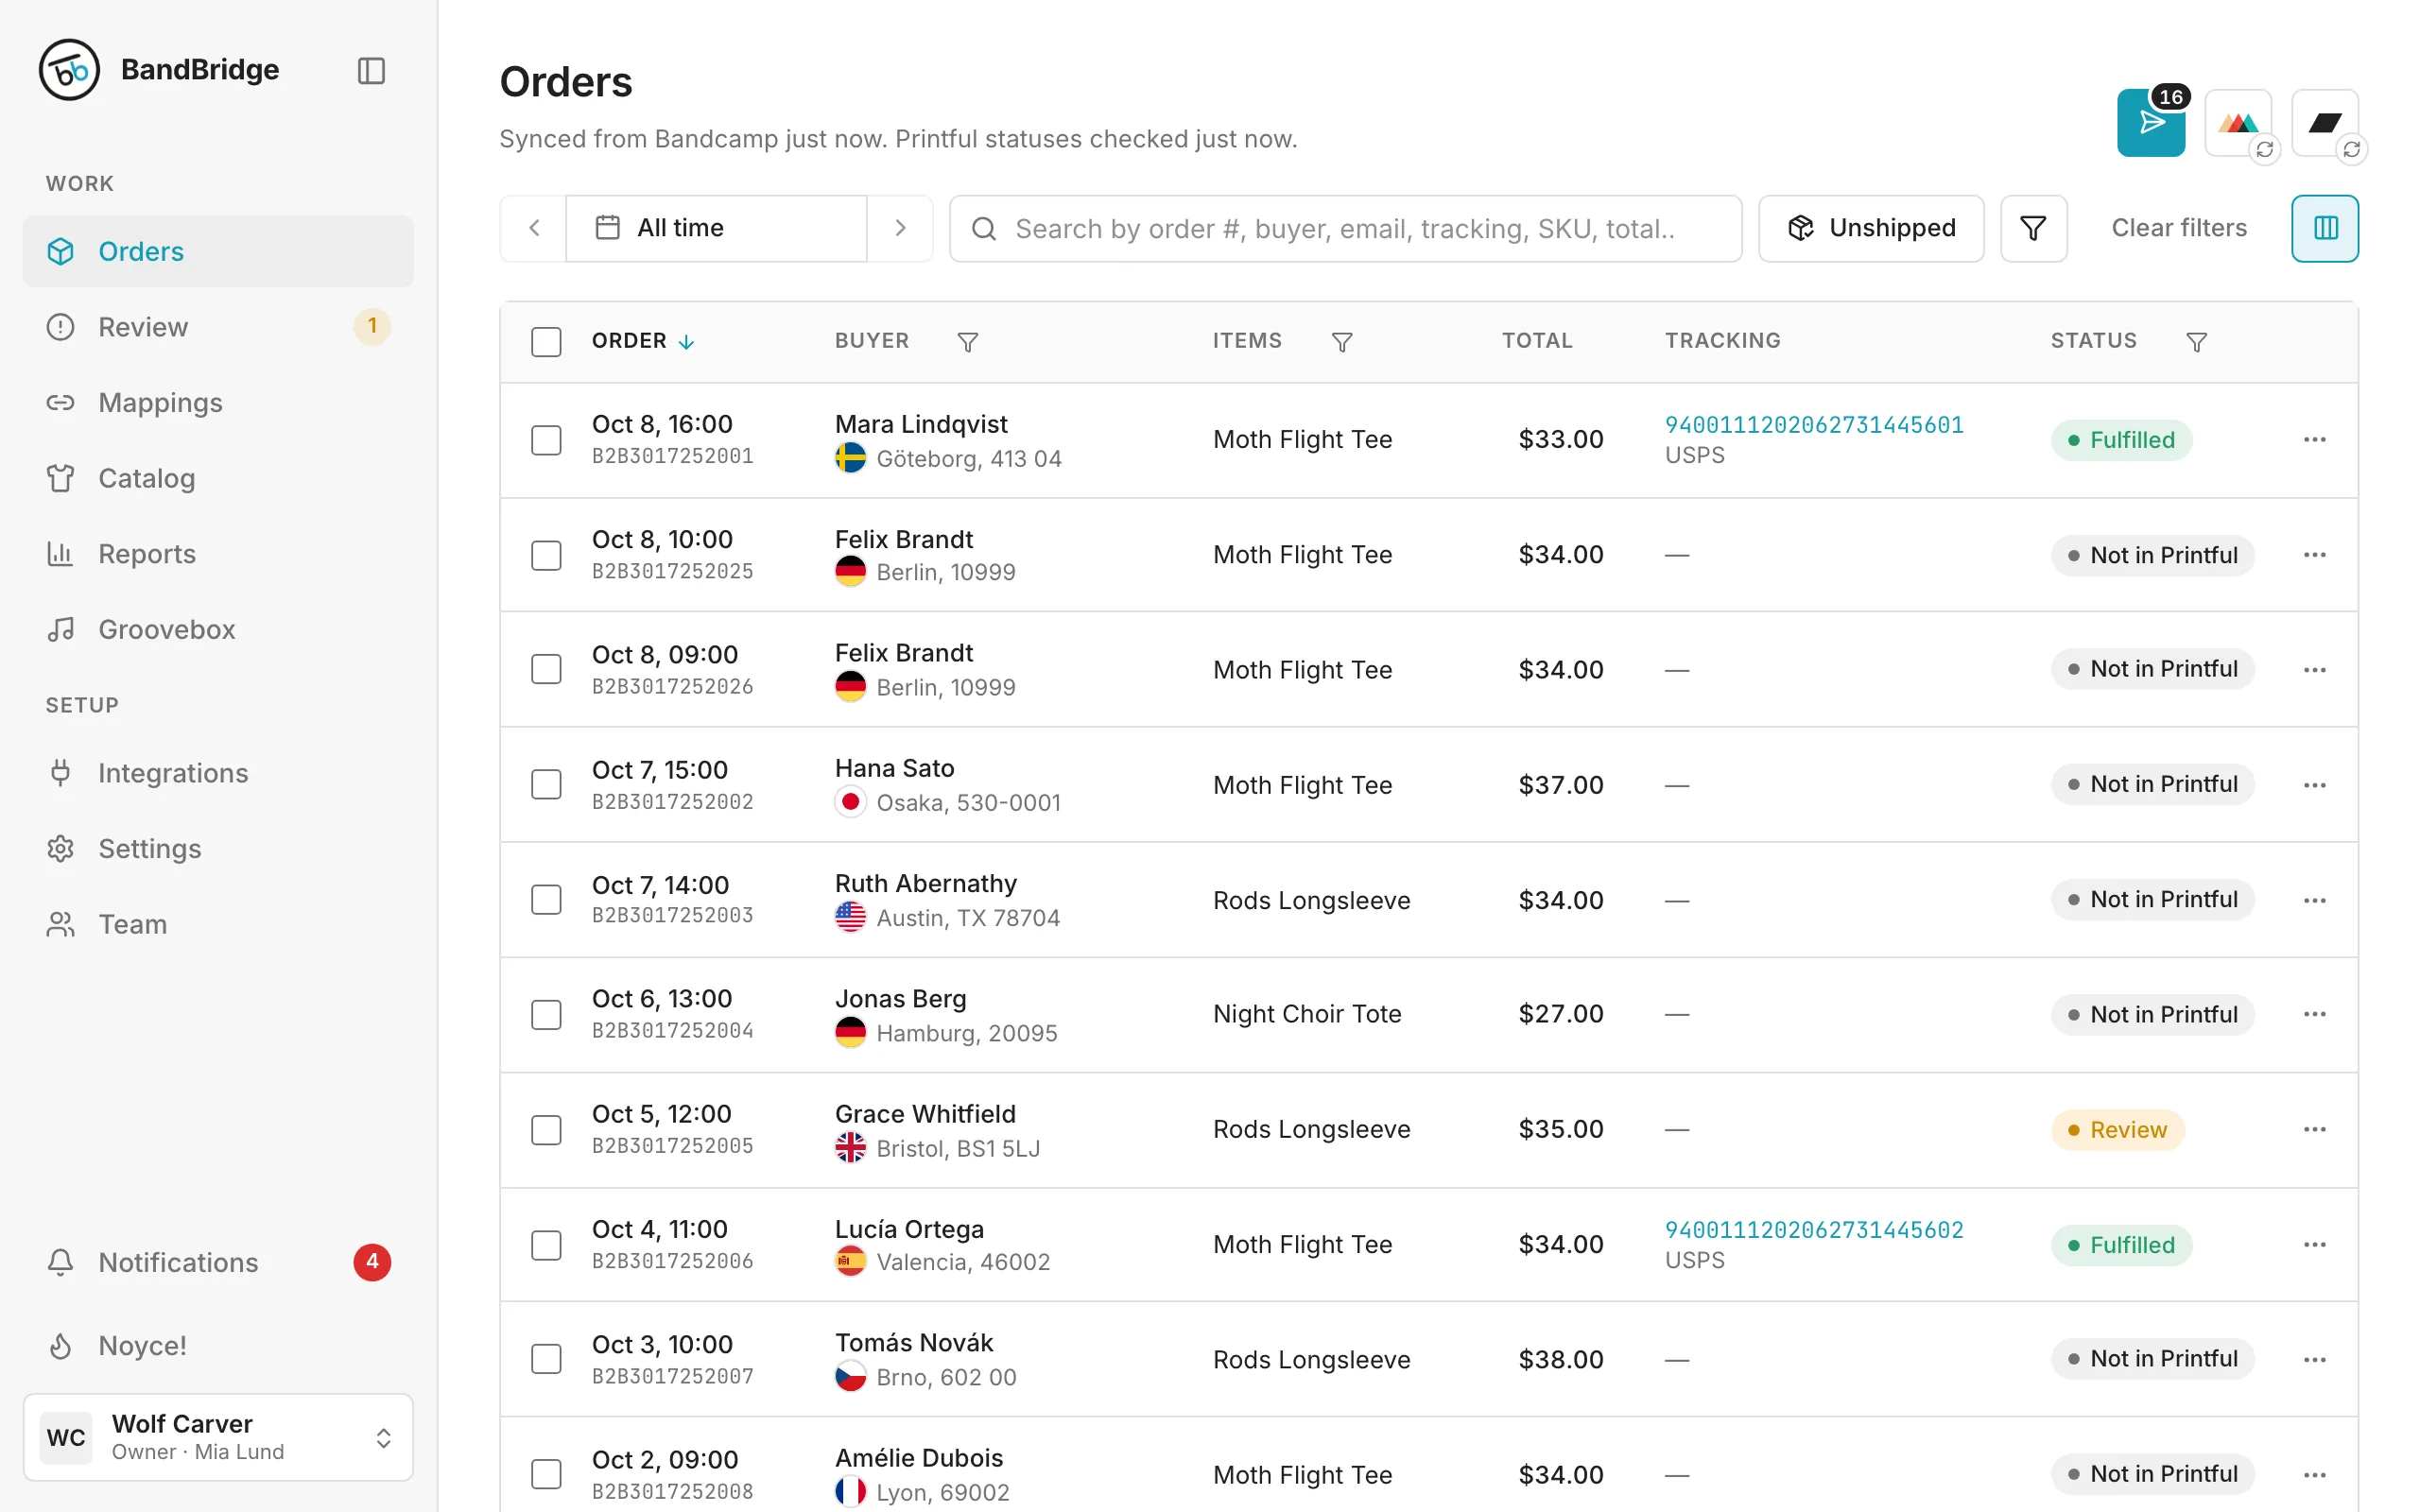Open Team page
Screen dimensions: 2420x1512
point(218,924)
